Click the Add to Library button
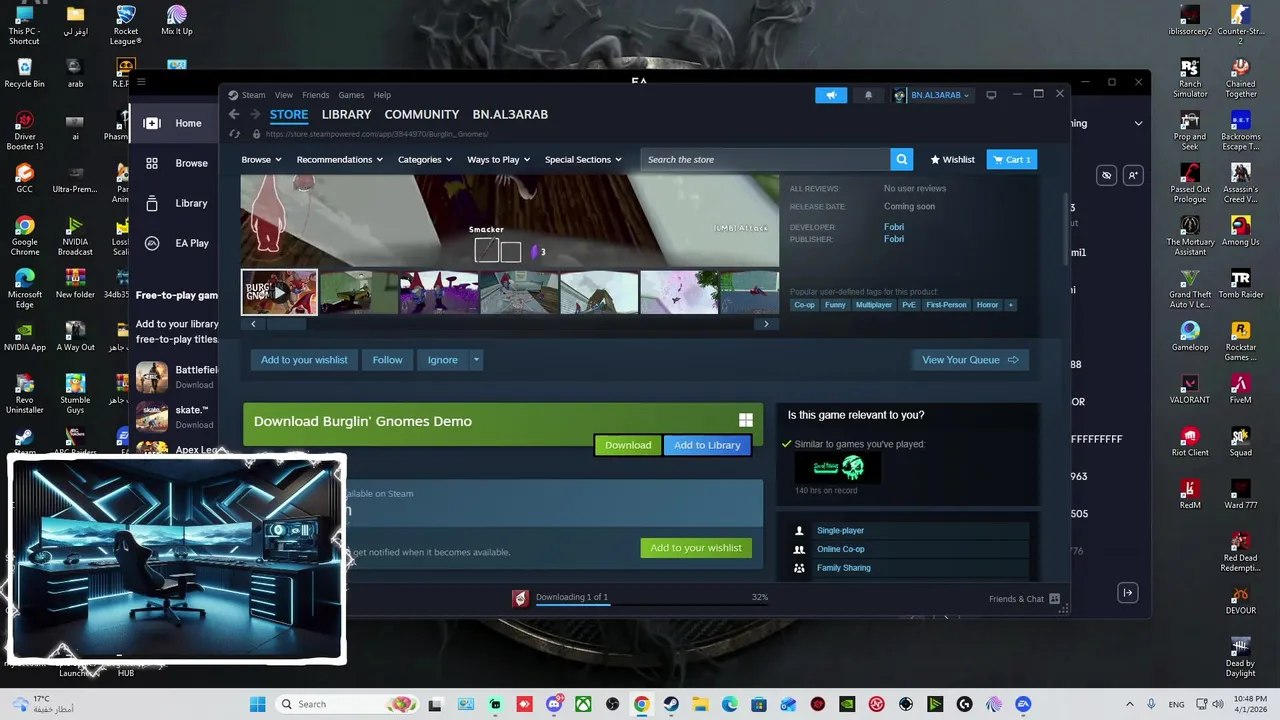The height and width of the screenshot is (720, 1280). 707,445
